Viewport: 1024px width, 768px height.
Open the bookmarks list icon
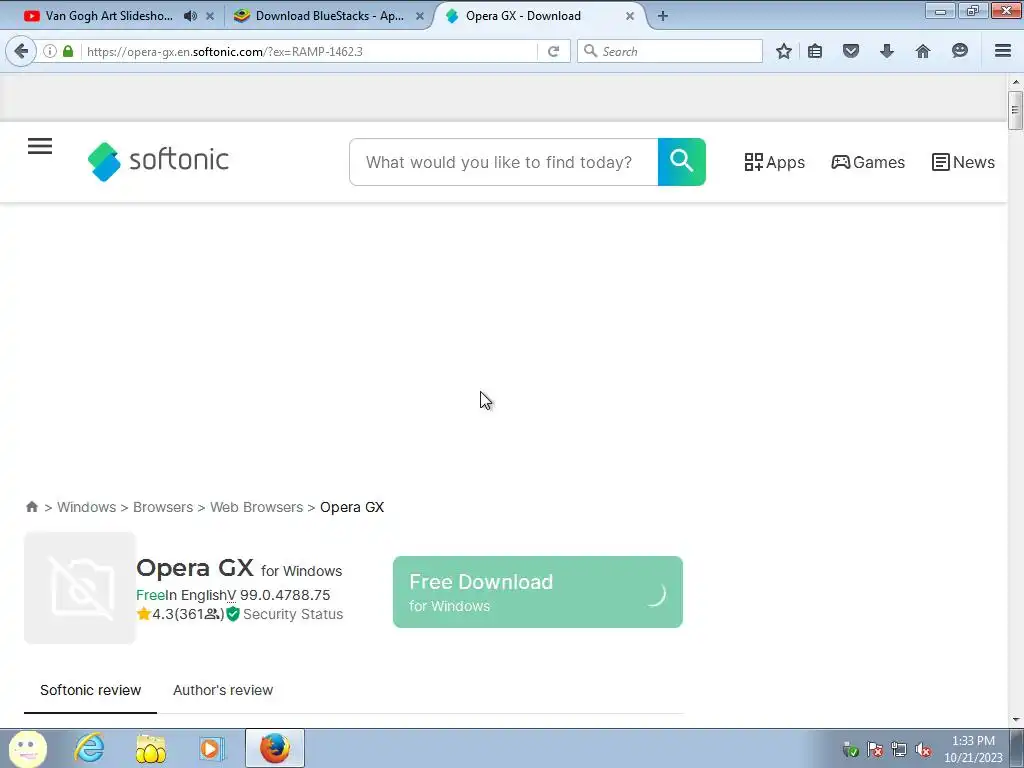pos(815,51)
